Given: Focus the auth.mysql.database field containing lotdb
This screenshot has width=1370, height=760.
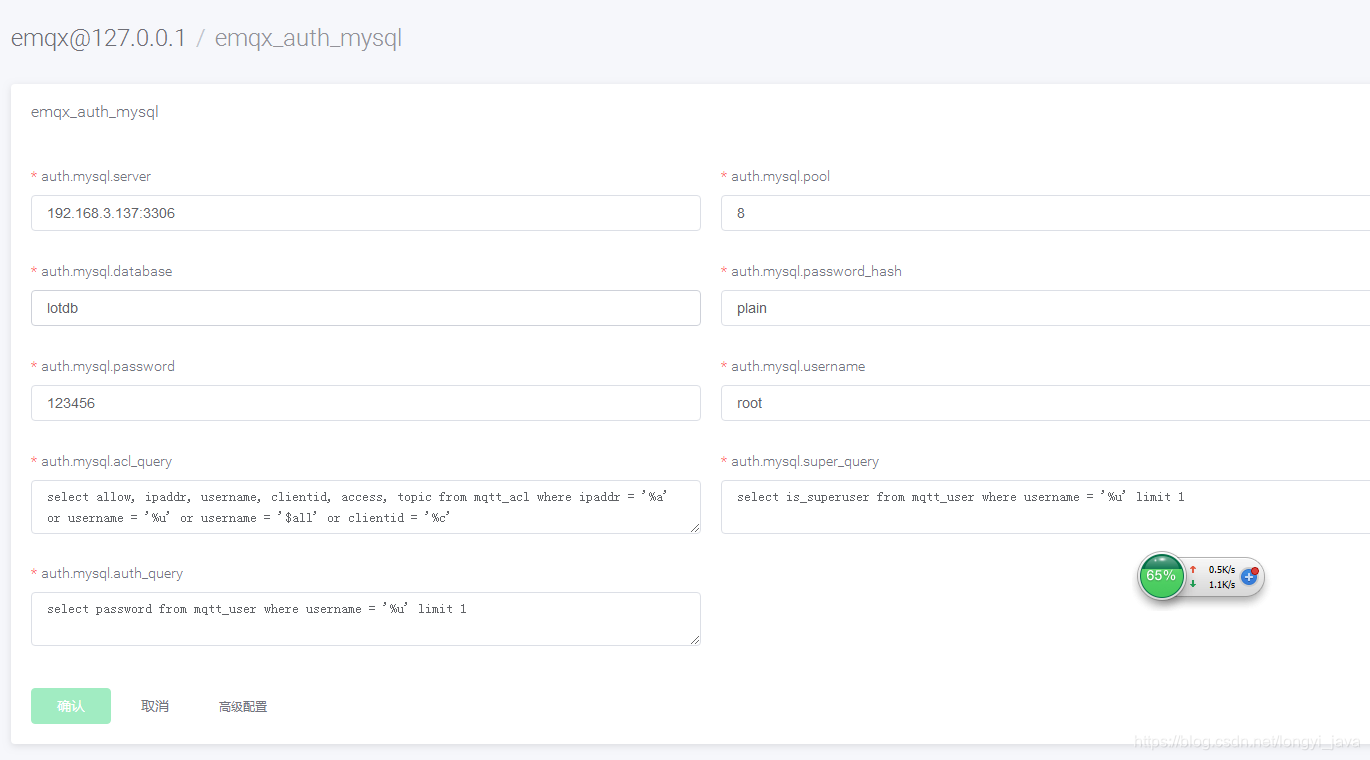Looking at the screenshot, I should click(366, 308).
